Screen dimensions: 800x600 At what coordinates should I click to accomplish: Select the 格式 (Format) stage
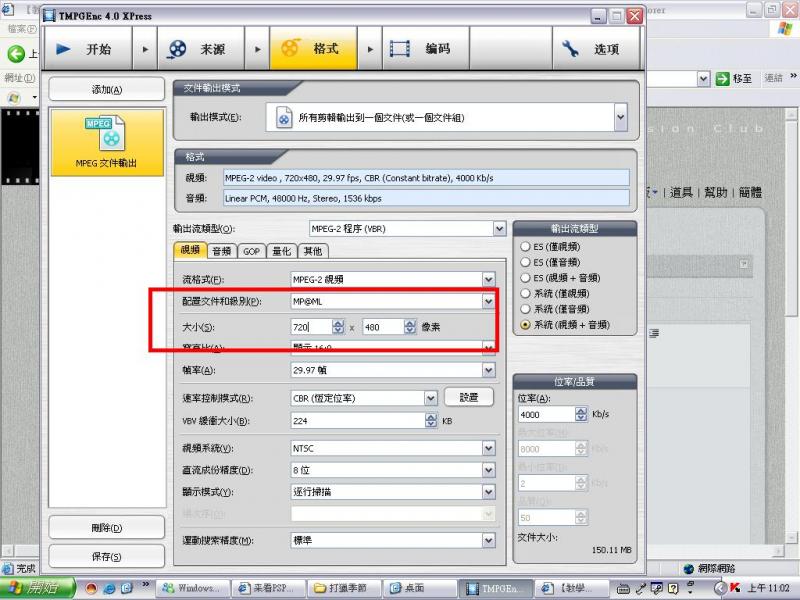pos(313,48)
